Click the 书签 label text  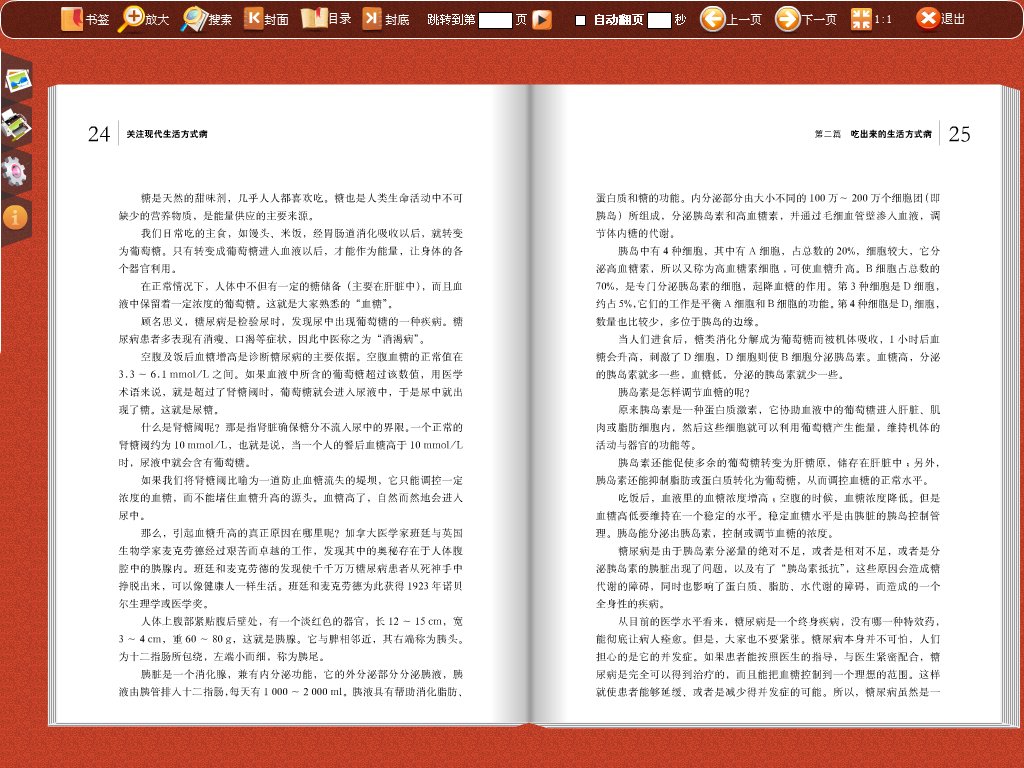[97, 20]
